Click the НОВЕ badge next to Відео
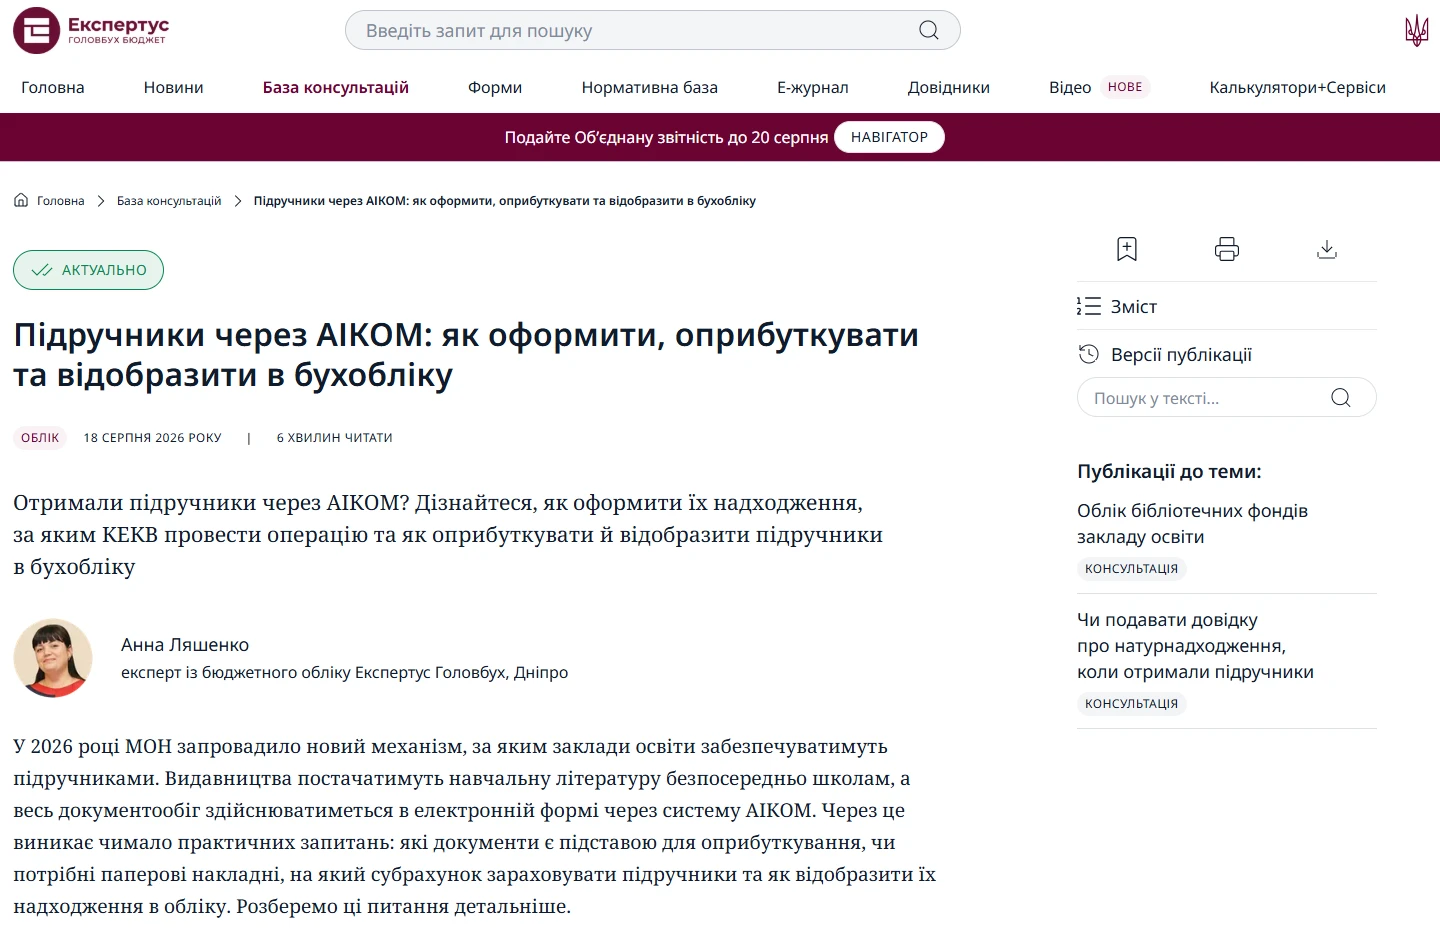This screenshot has height=930, width=1440. click(x=1125, y=87)
